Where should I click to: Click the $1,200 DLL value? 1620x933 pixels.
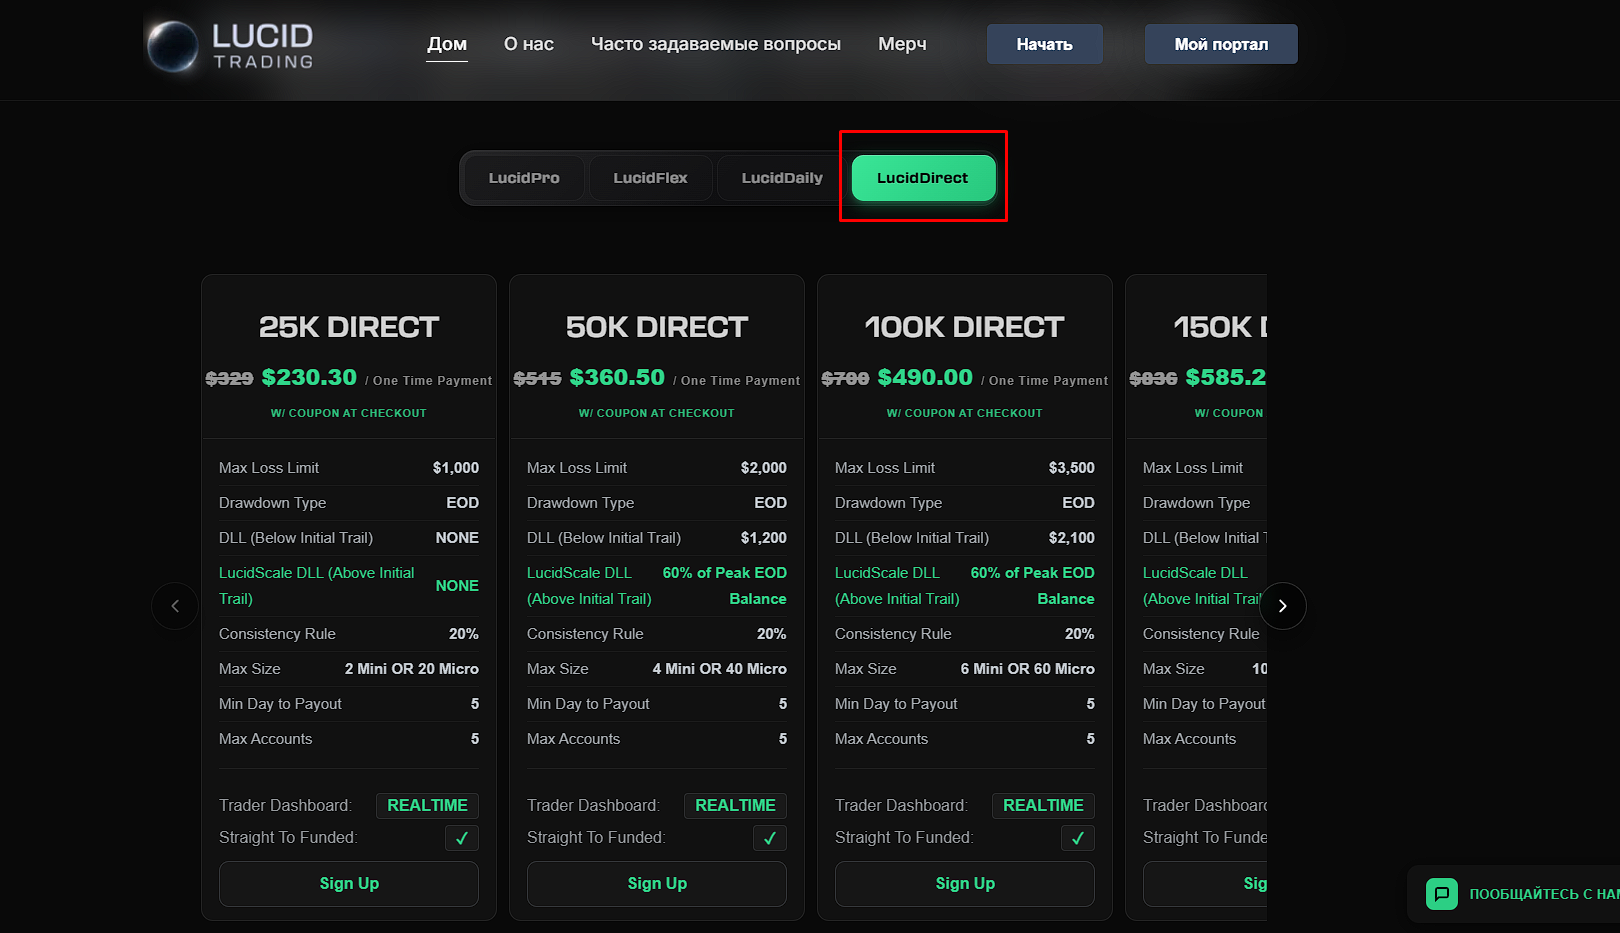point(764,538)
